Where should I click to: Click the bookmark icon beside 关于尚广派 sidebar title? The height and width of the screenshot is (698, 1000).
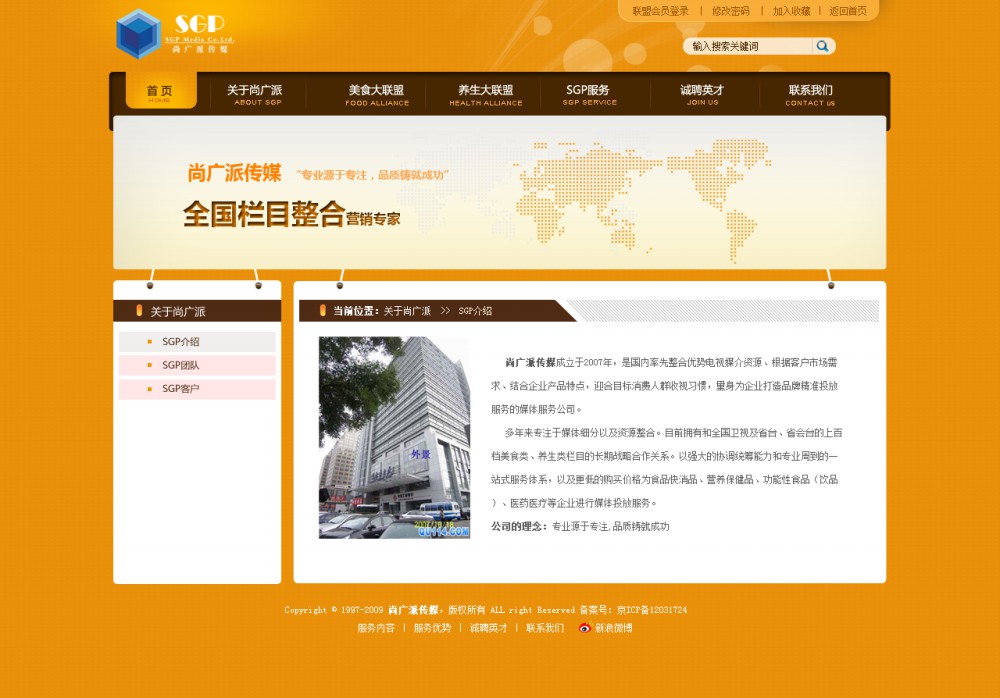[x=137, y=310]
